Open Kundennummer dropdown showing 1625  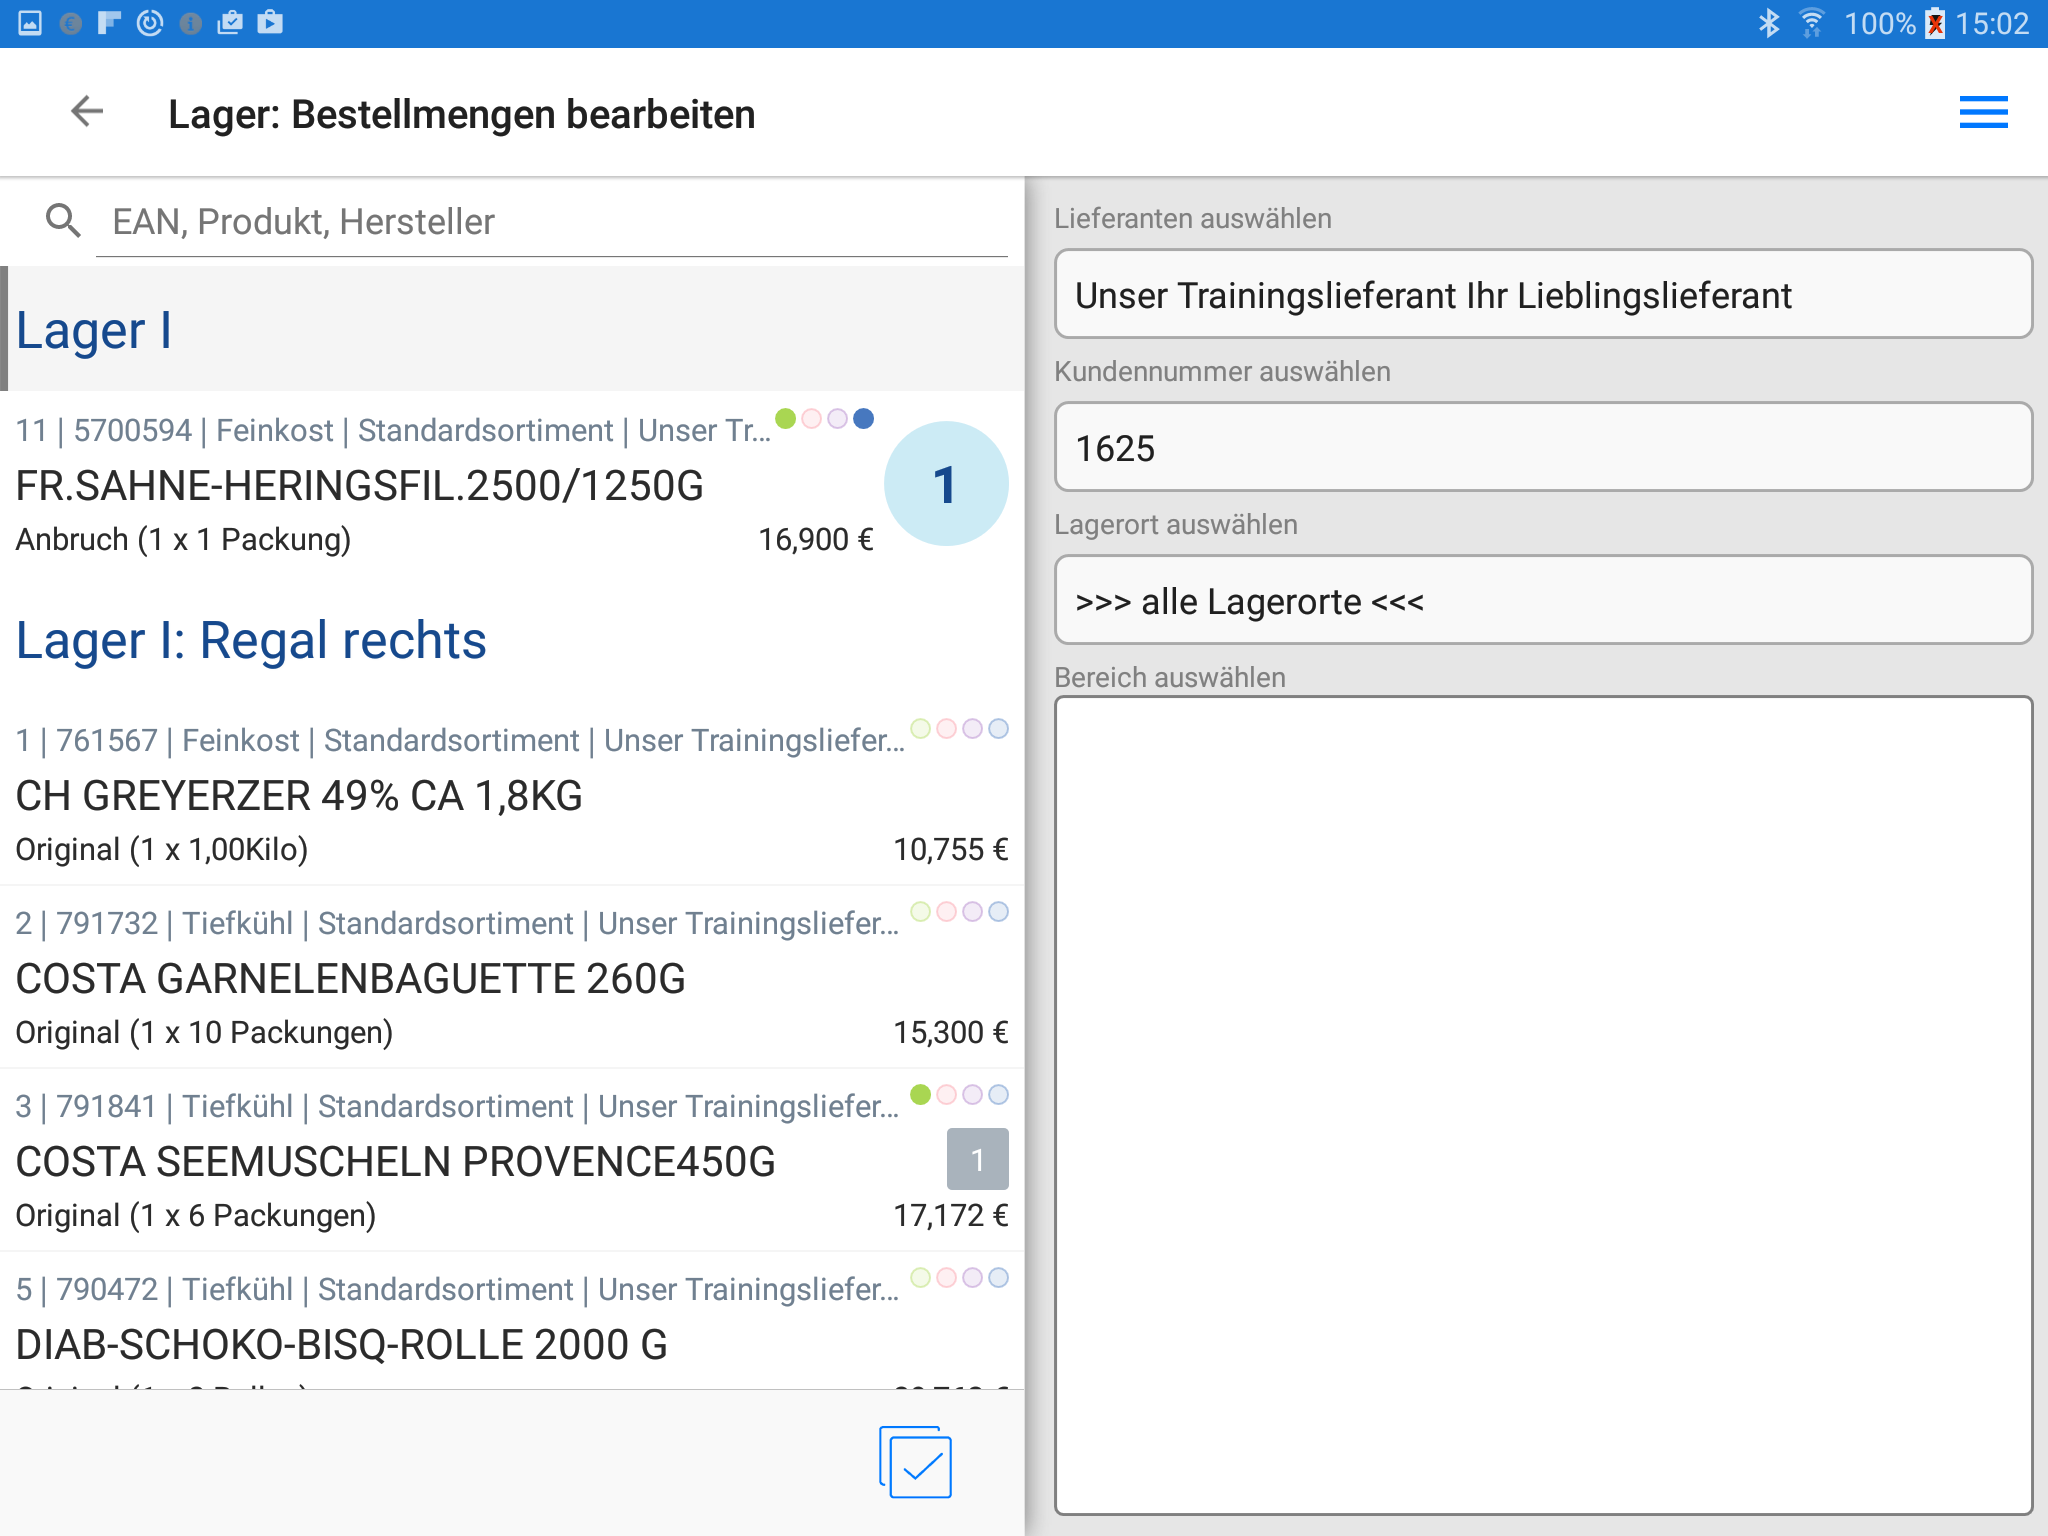pyautogui.click(x=1543, y=448)
